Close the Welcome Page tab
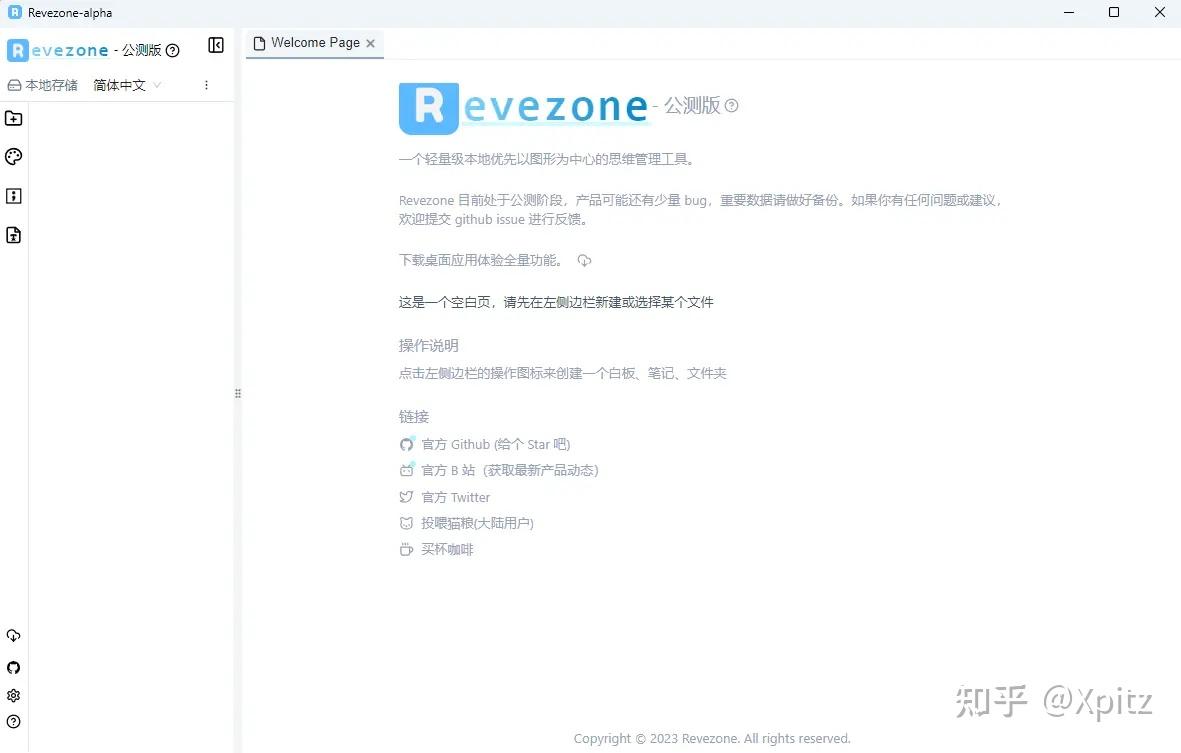The image size is (1181, 753). click(x=370, y=44)
